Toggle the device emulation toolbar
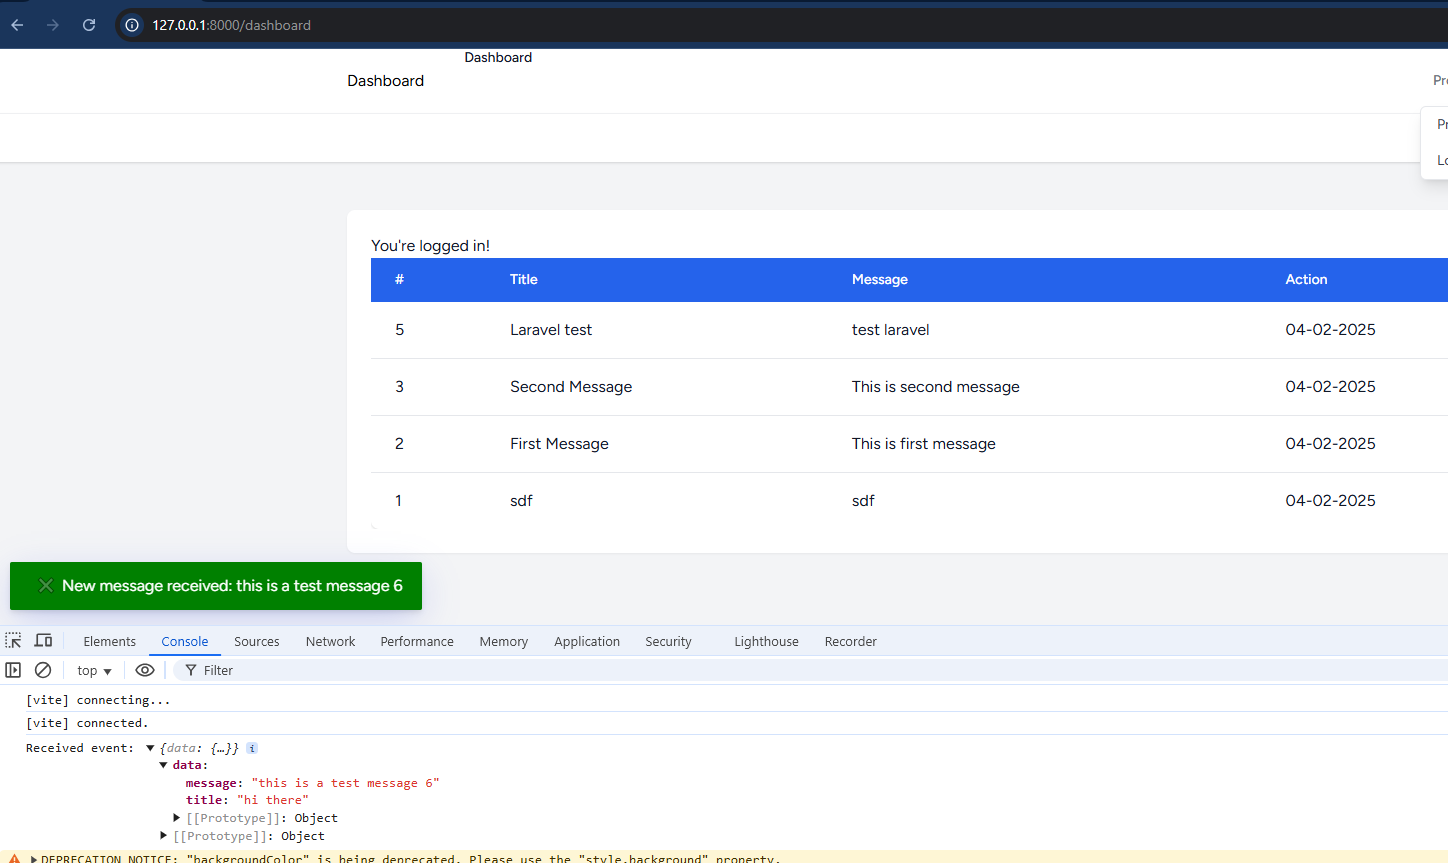The image size is (1448, 863). (43, 640)
